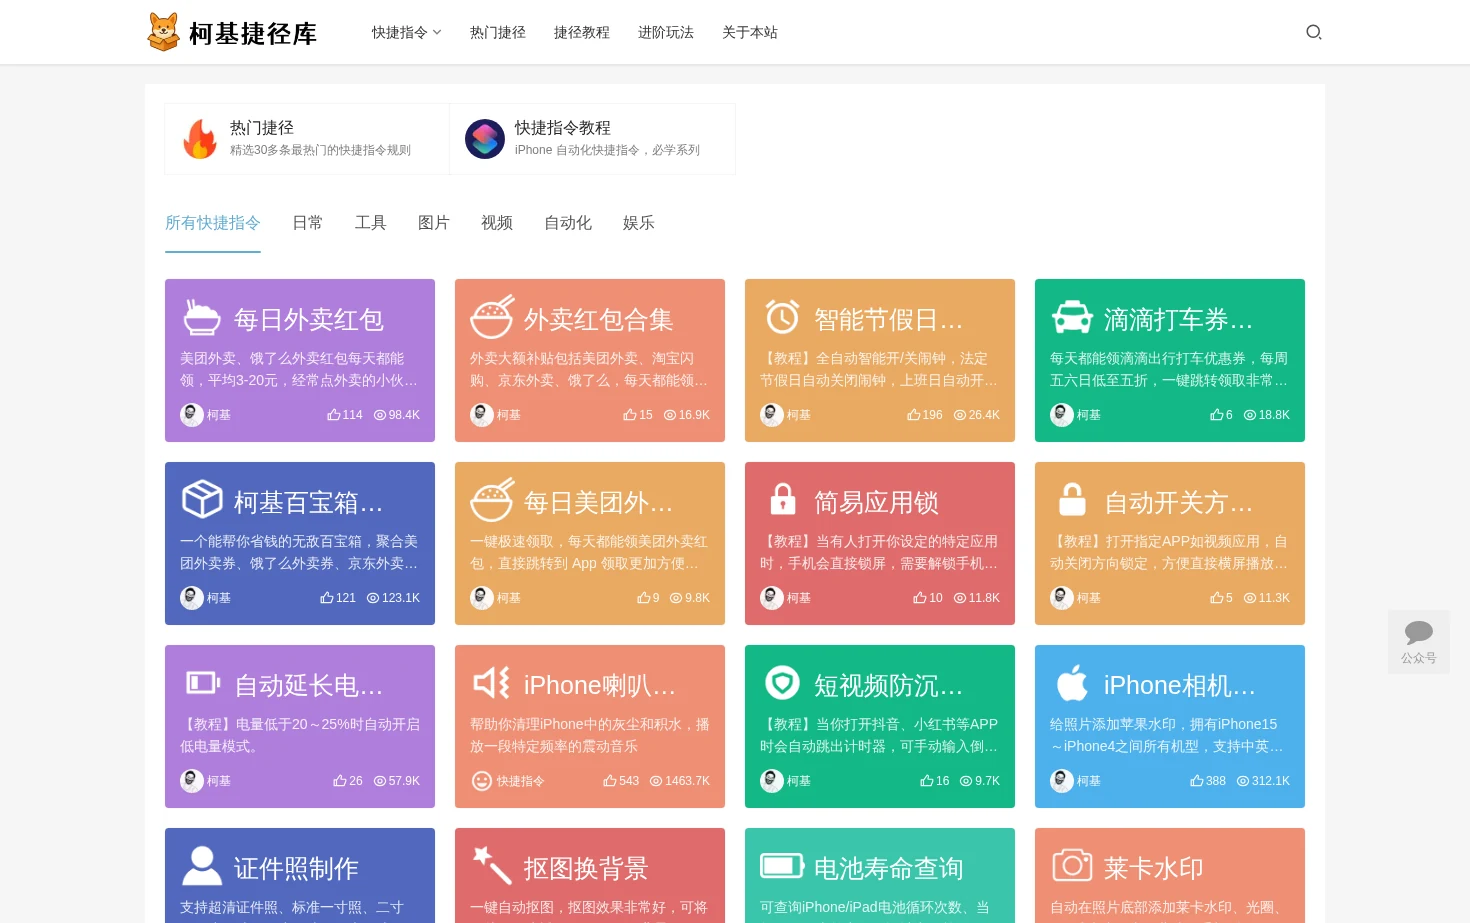Open the 热门捷径 featured heading
This screenshot has height=923, width=1470.
[262, 128]
